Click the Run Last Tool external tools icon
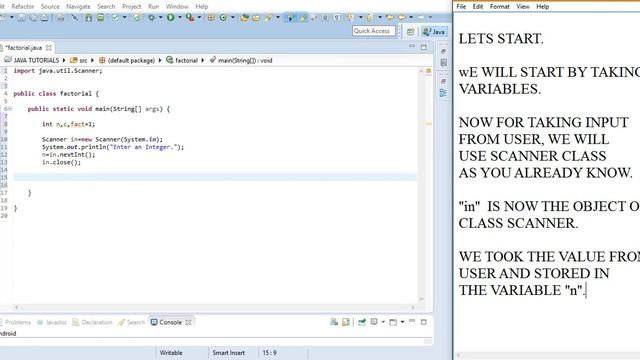This screenshot has height=360, width=640. [x=190, y=18]
